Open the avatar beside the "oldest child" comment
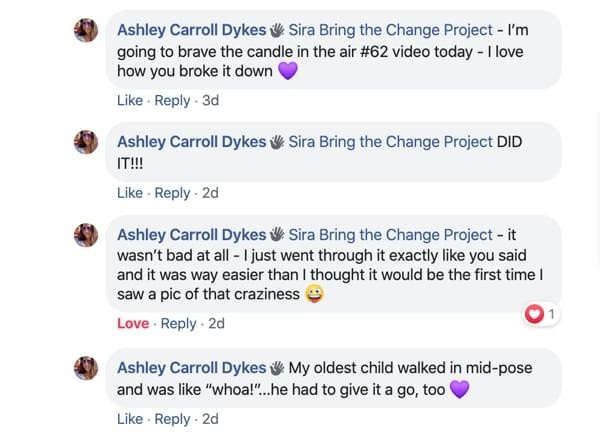This screenshot has height=438, width=600. pos(87,369)
